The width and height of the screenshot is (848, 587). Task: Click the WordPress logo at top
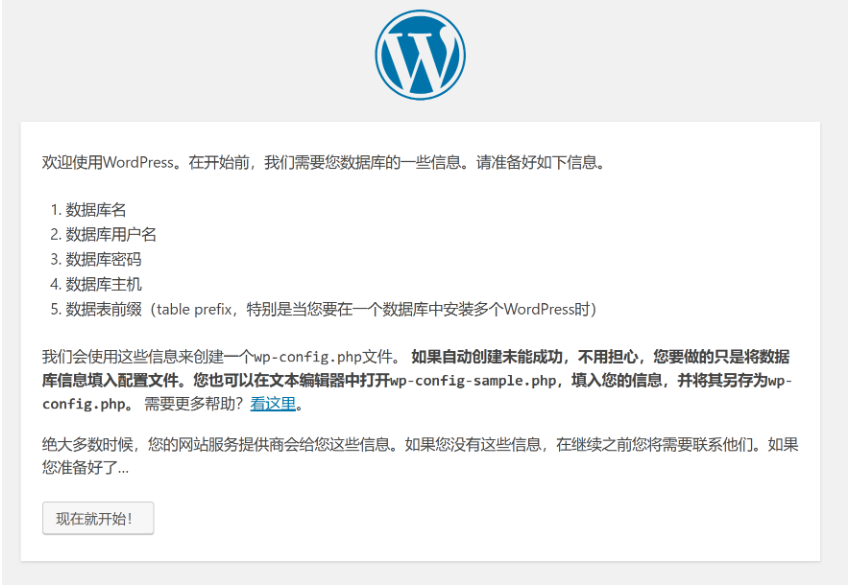[x=420, y=55]
